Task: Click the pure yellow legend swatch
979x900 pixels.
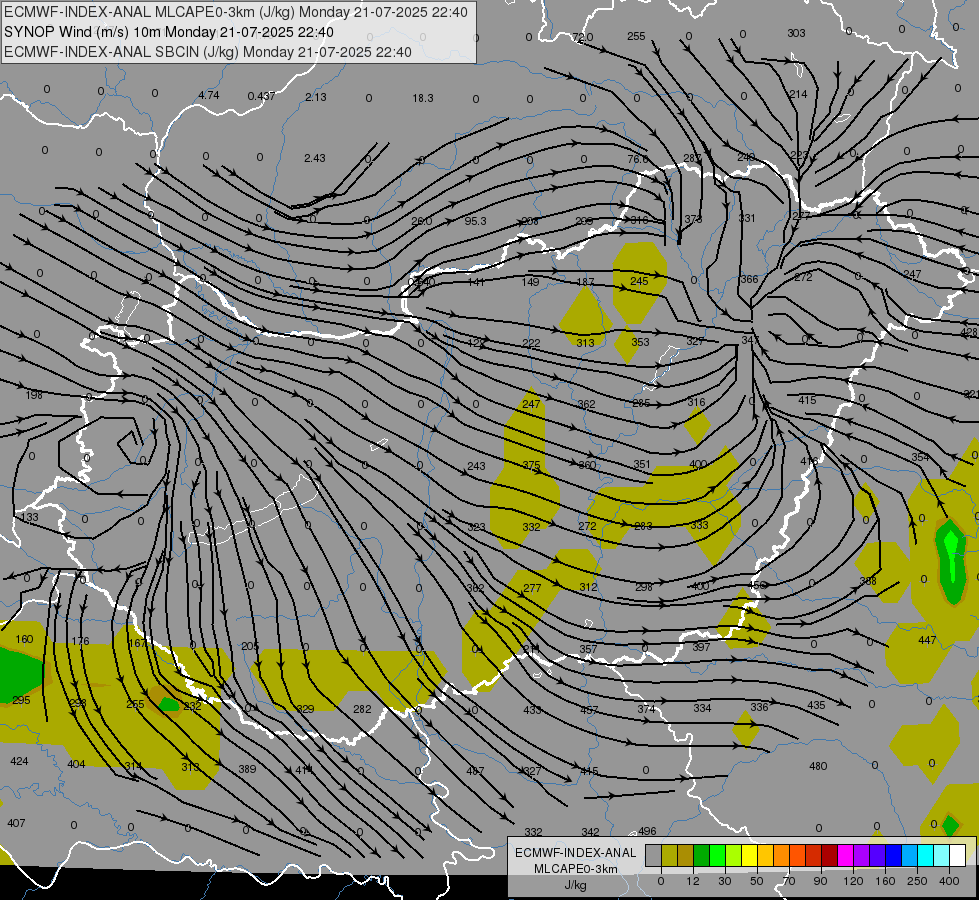Action: [x=749, y=855]
